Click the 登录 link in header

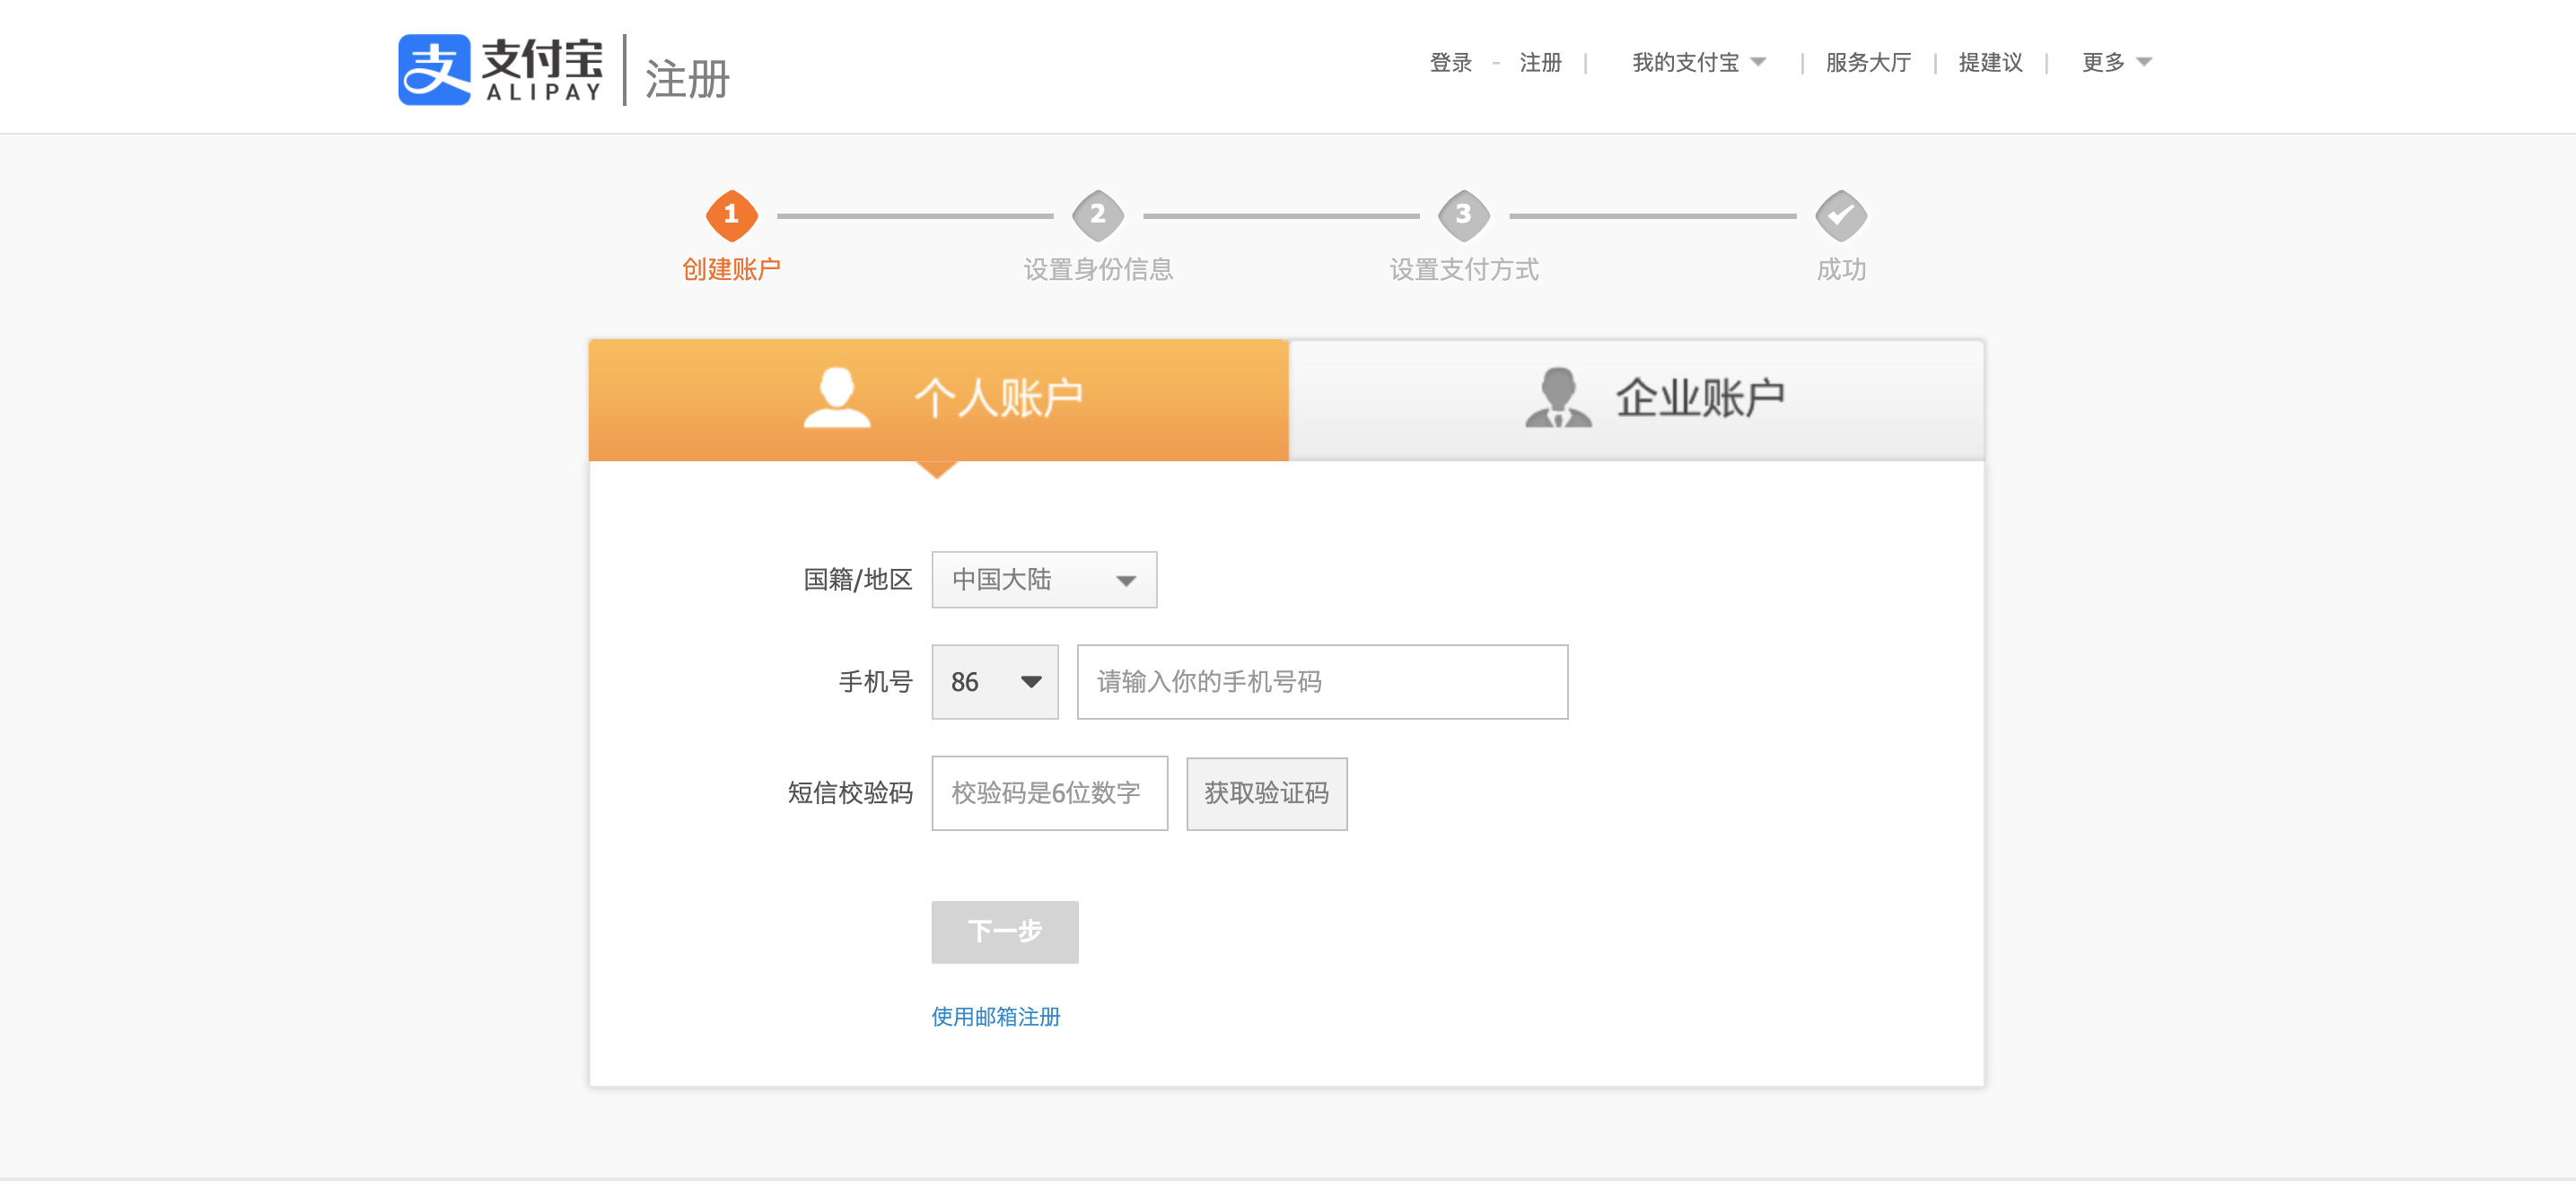1450,62
